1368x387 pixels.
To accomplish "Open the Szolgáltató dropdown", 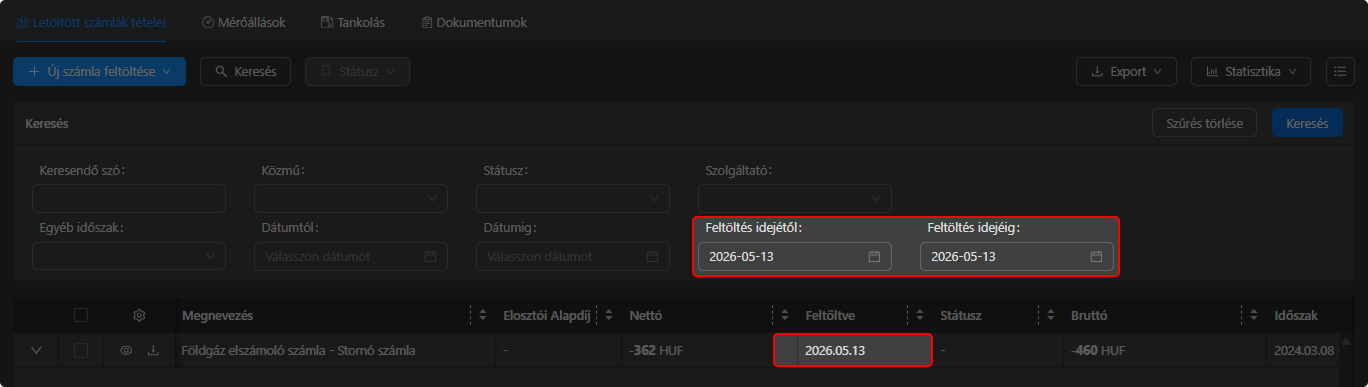I will [x=795, y=199].
